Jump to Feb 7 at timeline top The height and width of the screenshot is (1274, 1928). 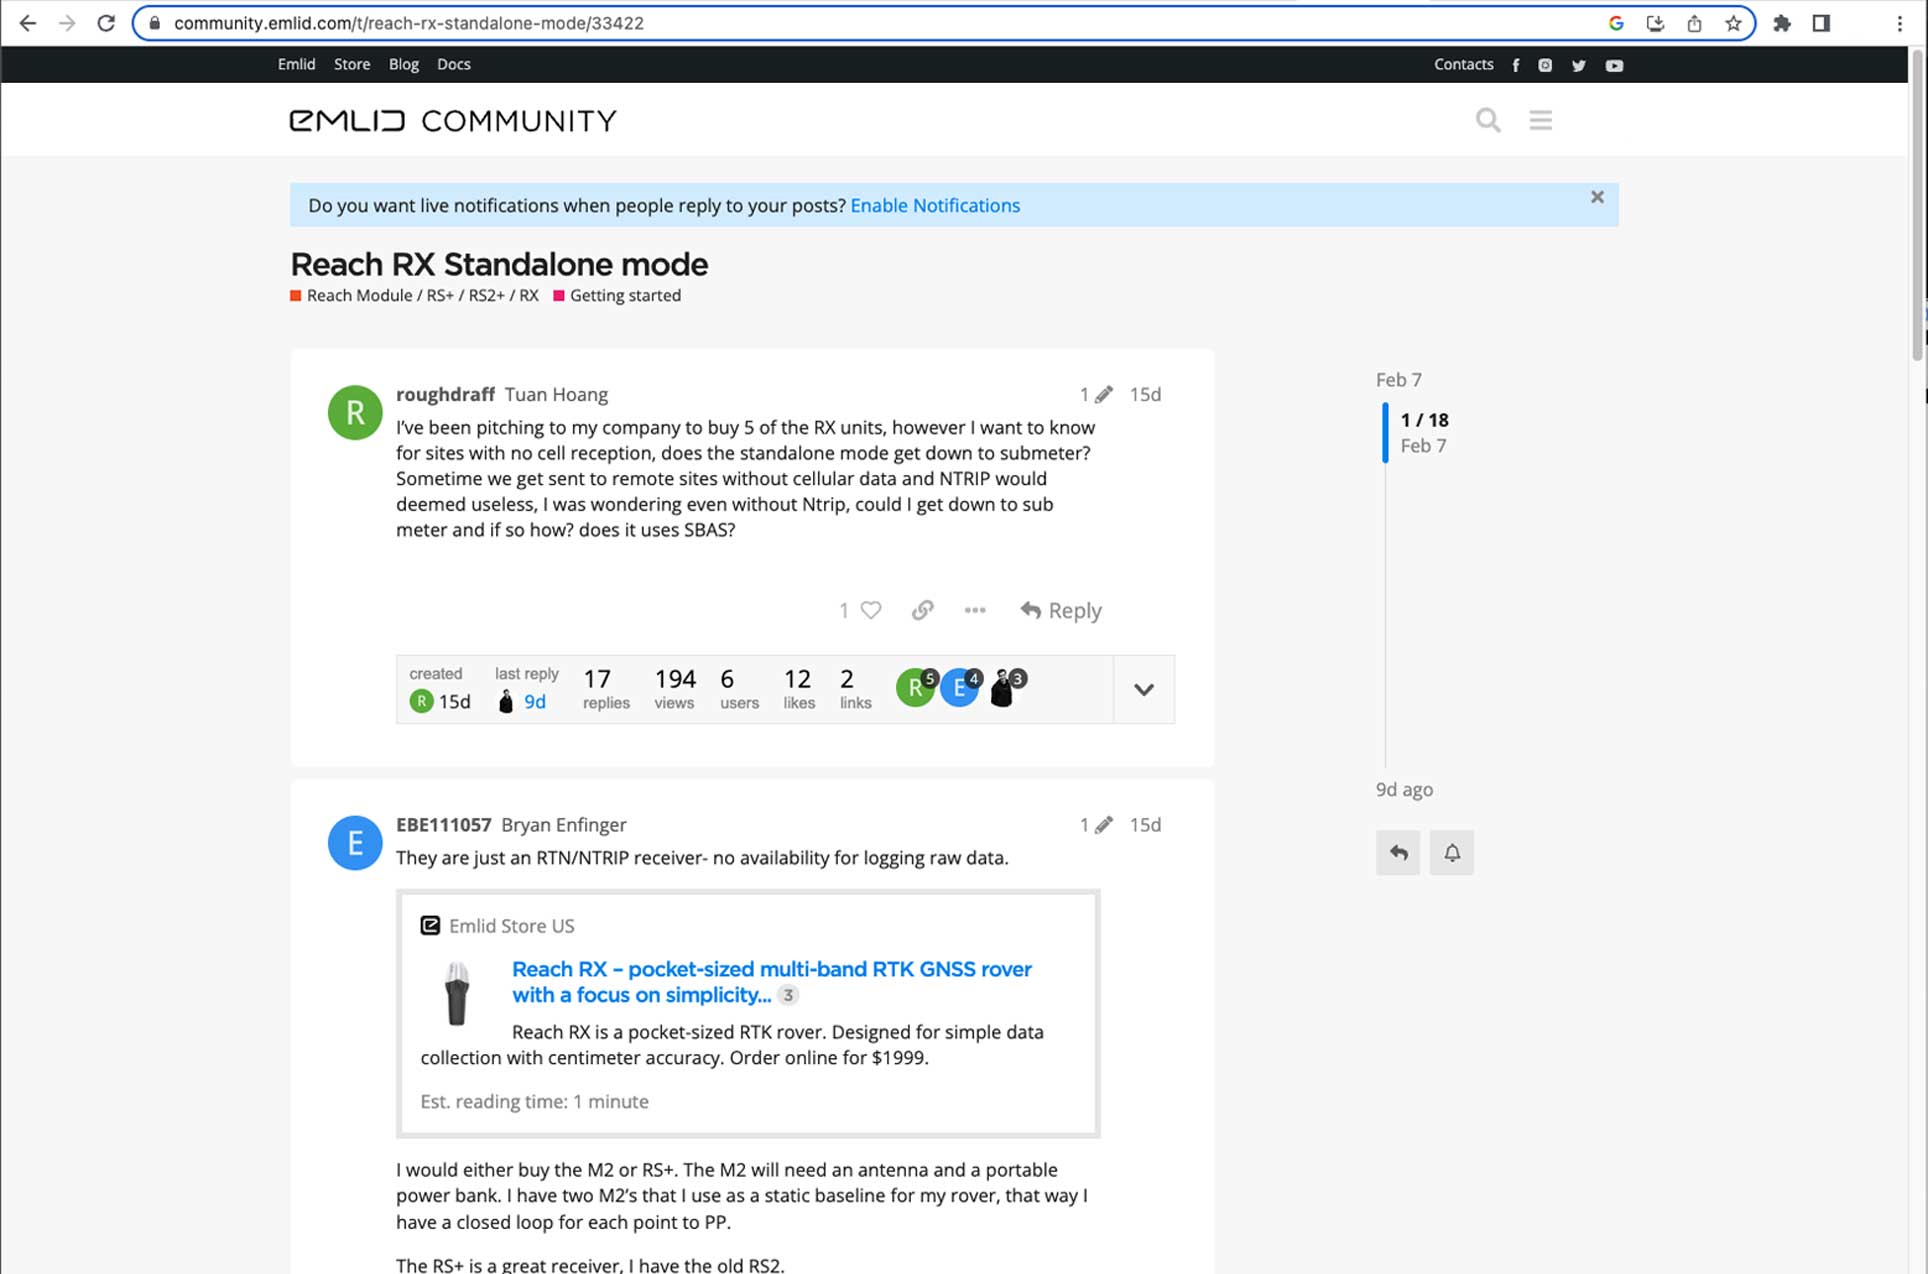pyautogui.click(x=1398, y=380)
